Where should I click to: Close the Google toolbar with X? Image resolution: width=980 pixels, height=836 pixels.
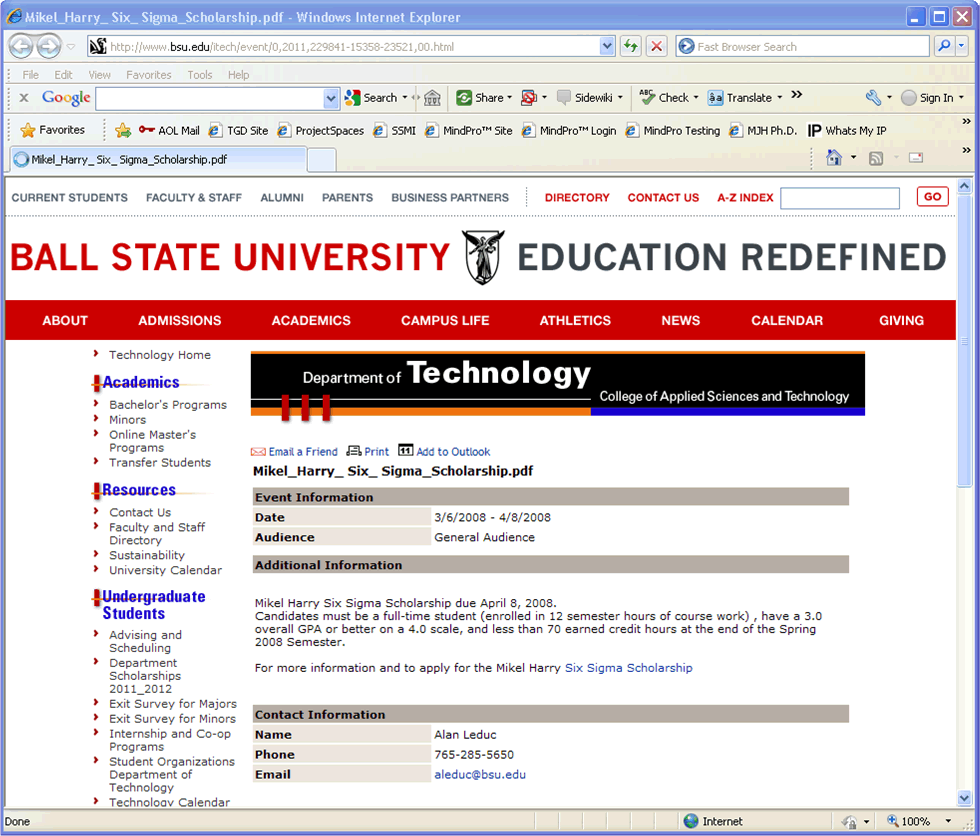23,98
